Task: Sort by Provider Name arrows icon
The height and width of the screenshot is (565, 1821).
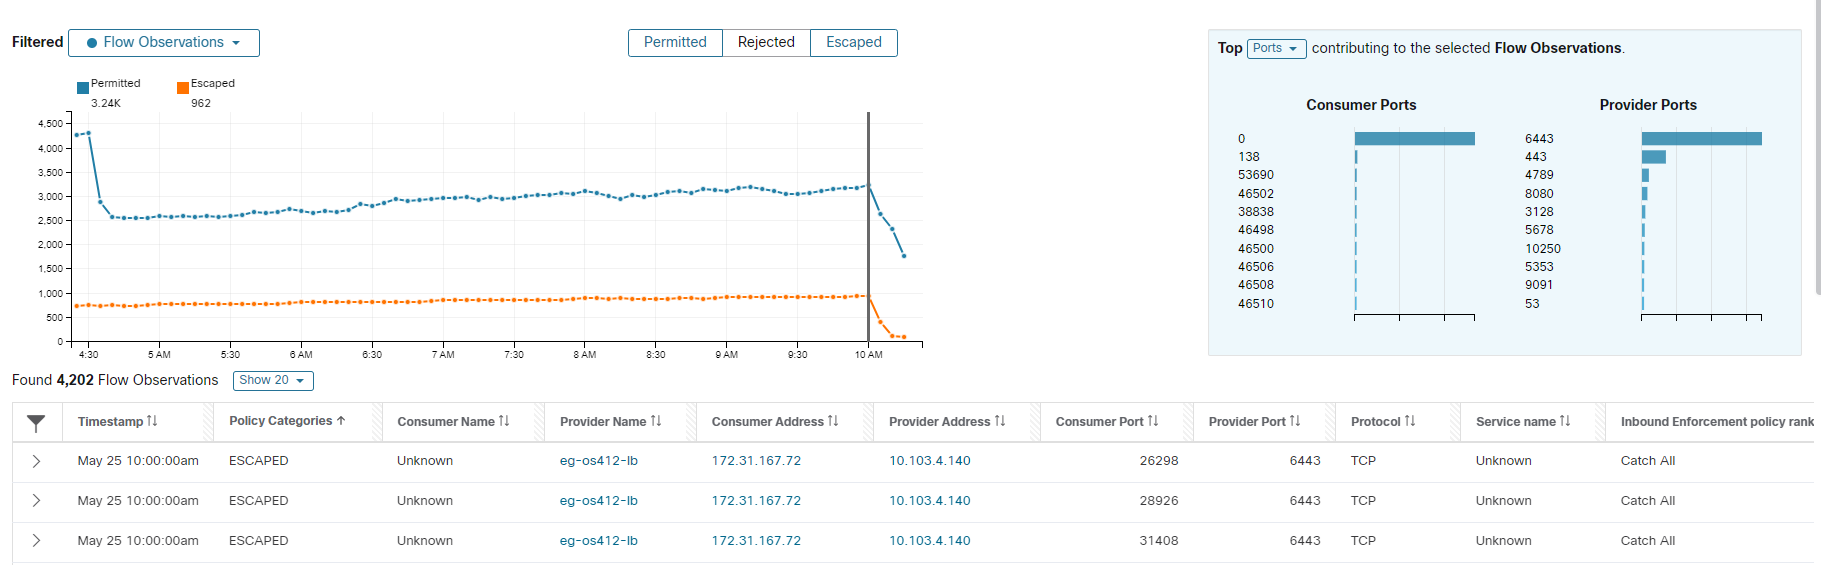Action: click(656, 421)
